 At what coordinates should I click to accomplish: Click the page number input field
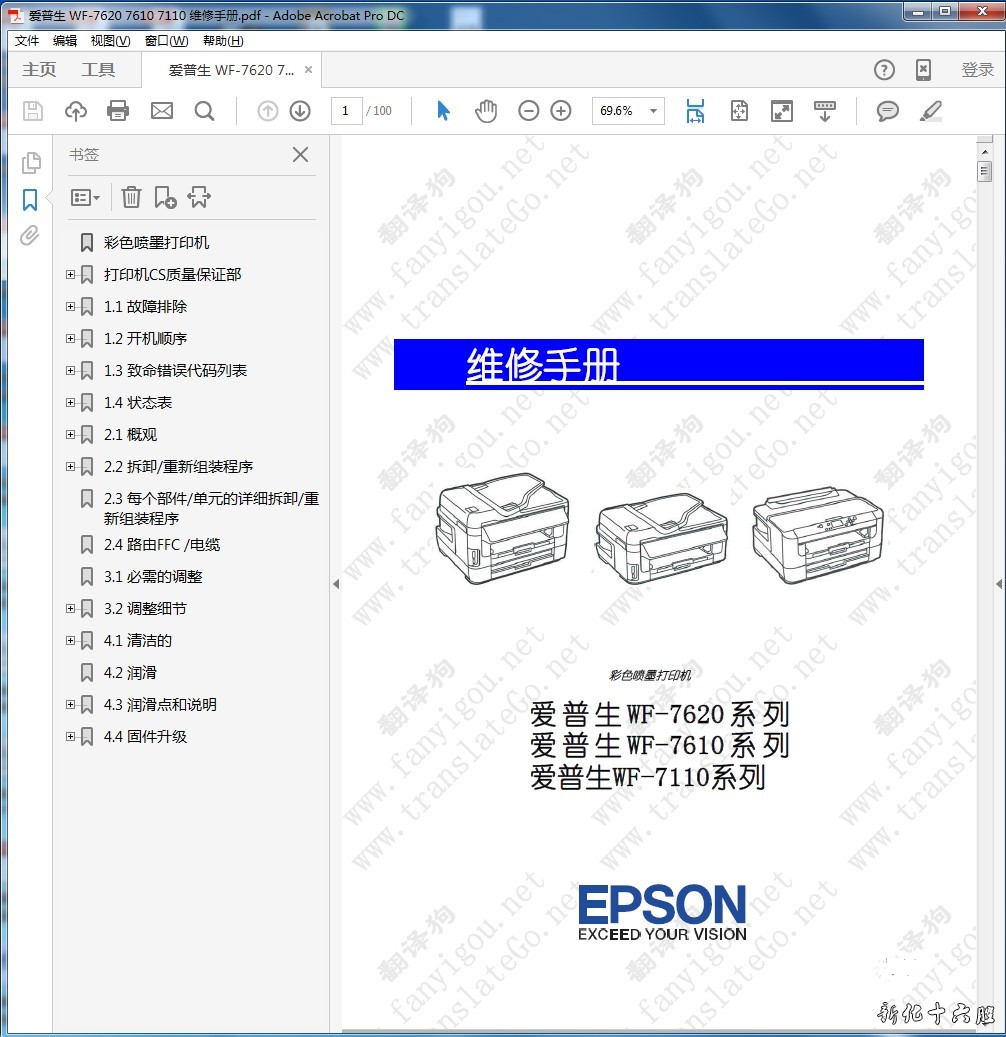click(345, 111)
